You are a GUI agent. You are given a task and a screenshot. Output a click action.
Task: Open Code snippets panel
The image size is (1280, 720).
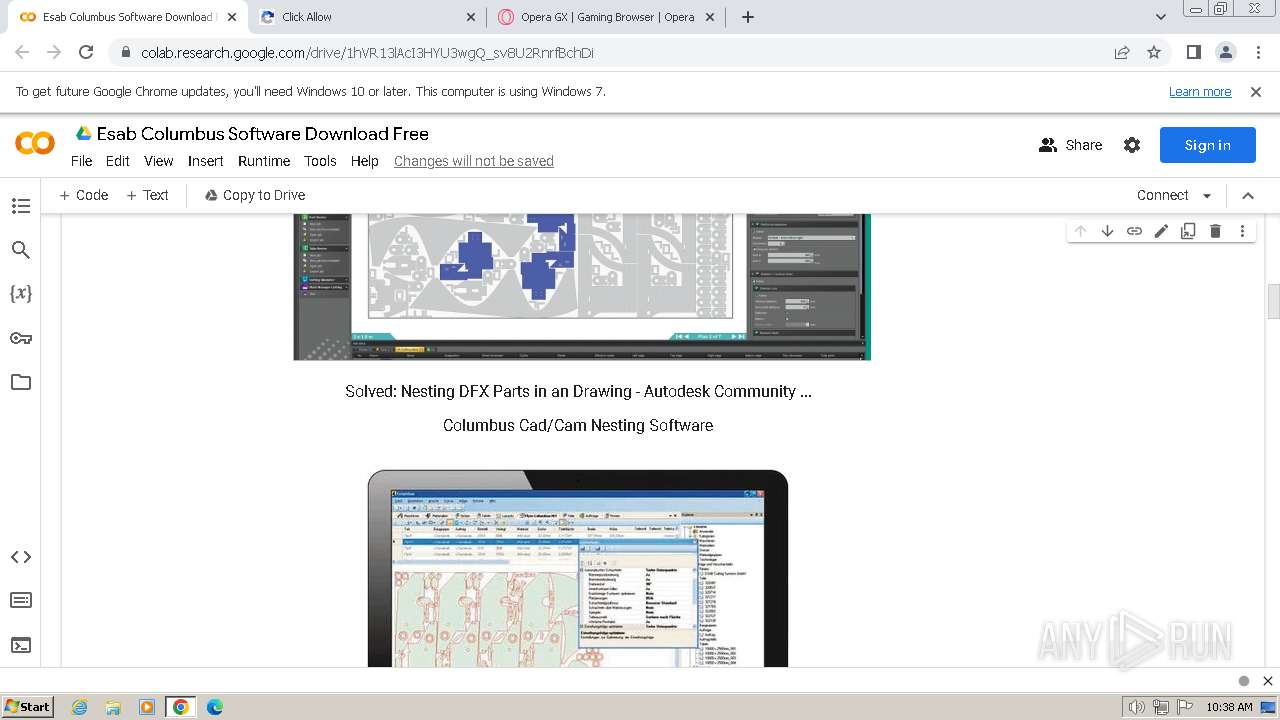(21, 557)
